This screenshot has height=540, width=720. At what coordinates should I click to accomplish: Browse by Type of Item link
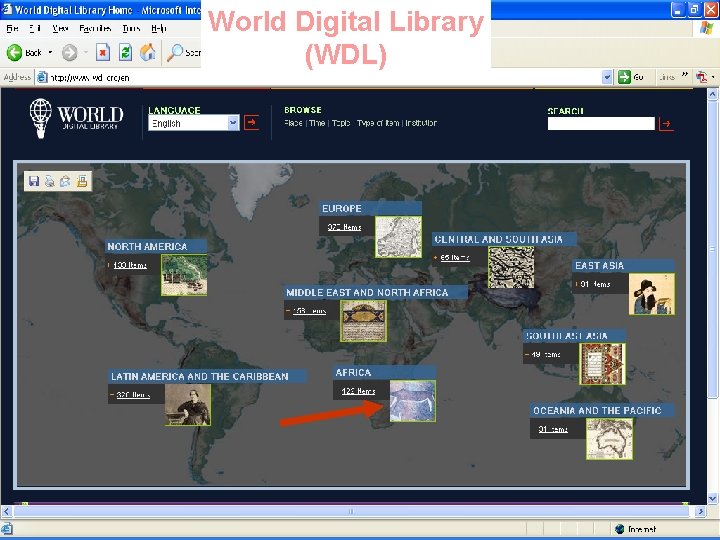(x=378, y=123)
